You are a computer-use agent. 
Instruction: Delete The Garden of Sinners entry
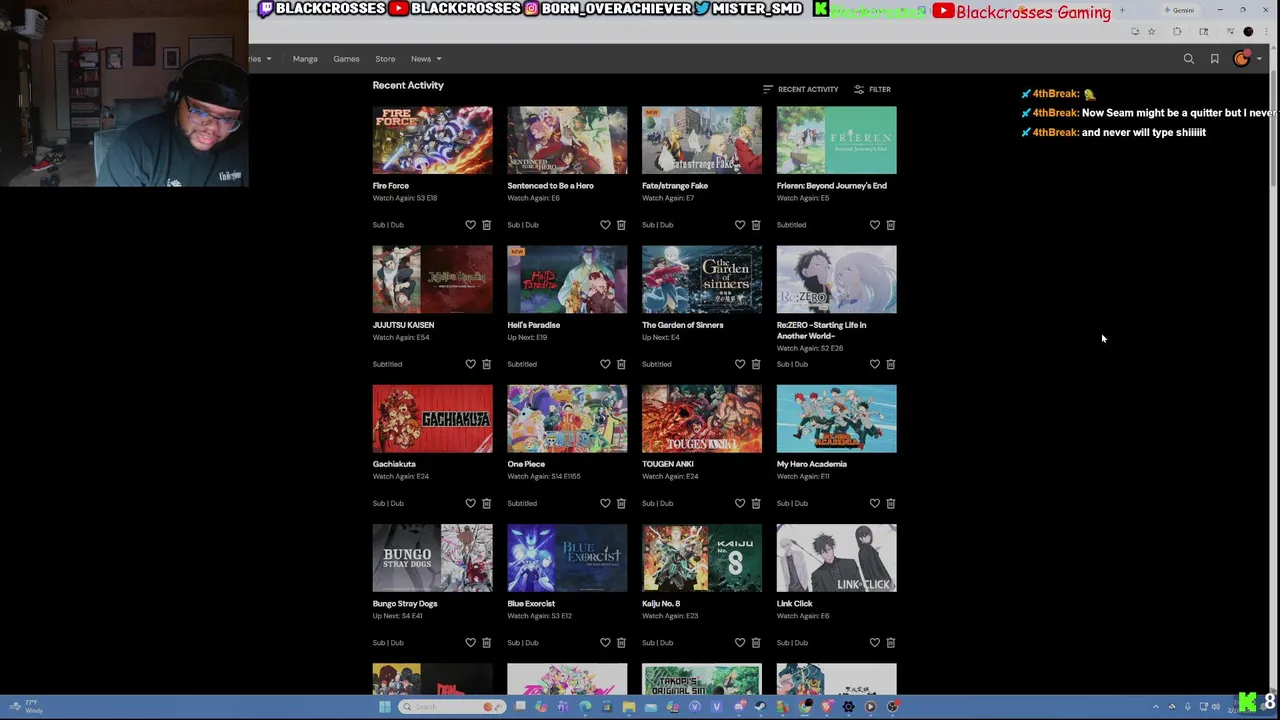pos(756,364)
